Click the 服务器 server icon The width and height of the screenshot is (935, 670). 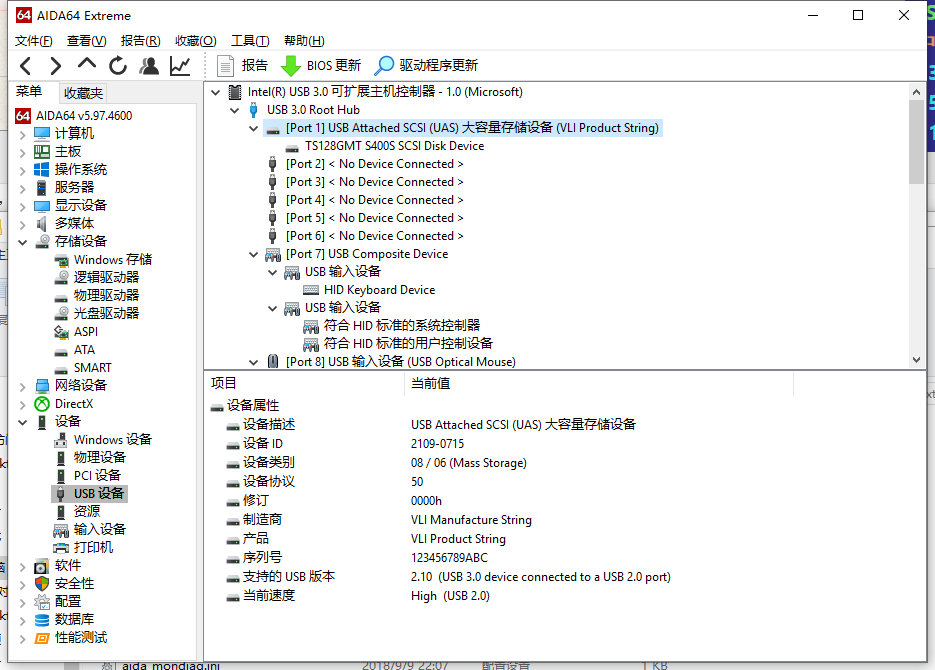coord(42,188)
